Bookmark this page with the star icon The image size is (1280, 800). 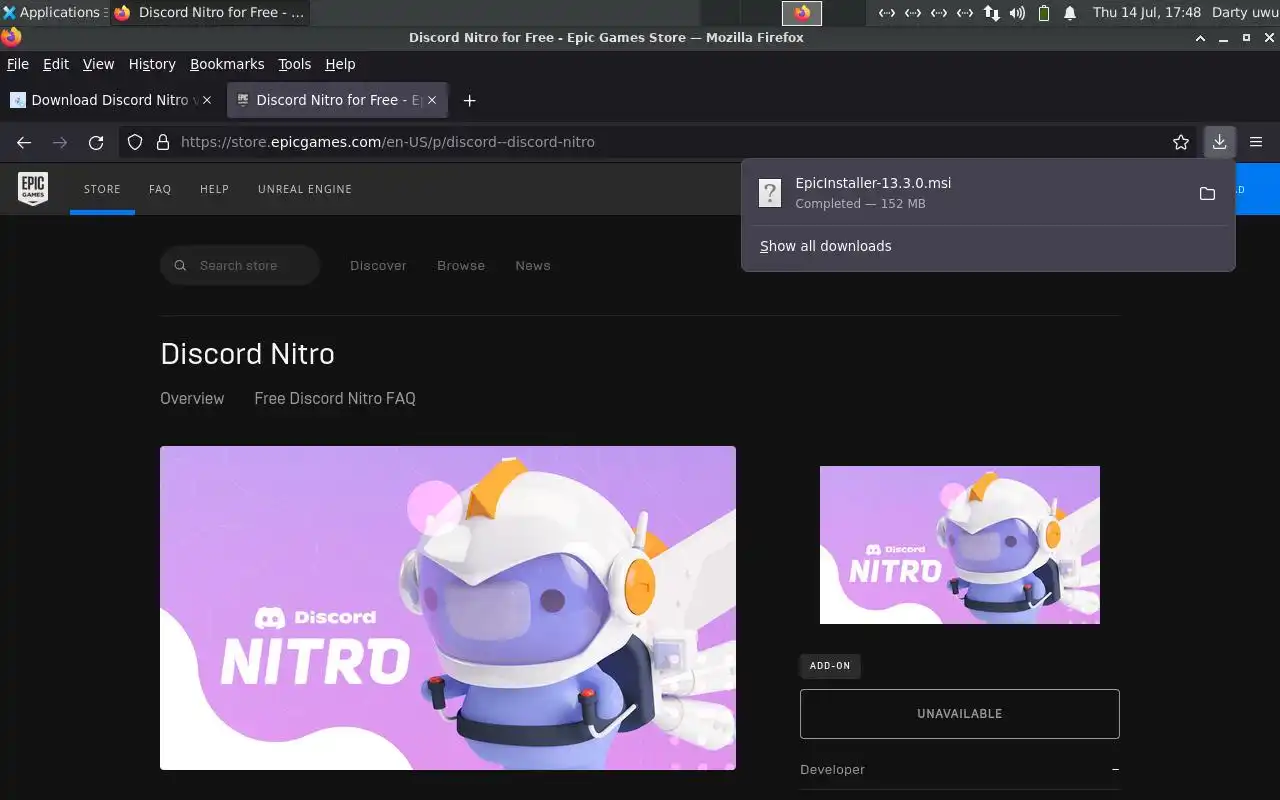pyautogui.click(x=1181, y=142)
